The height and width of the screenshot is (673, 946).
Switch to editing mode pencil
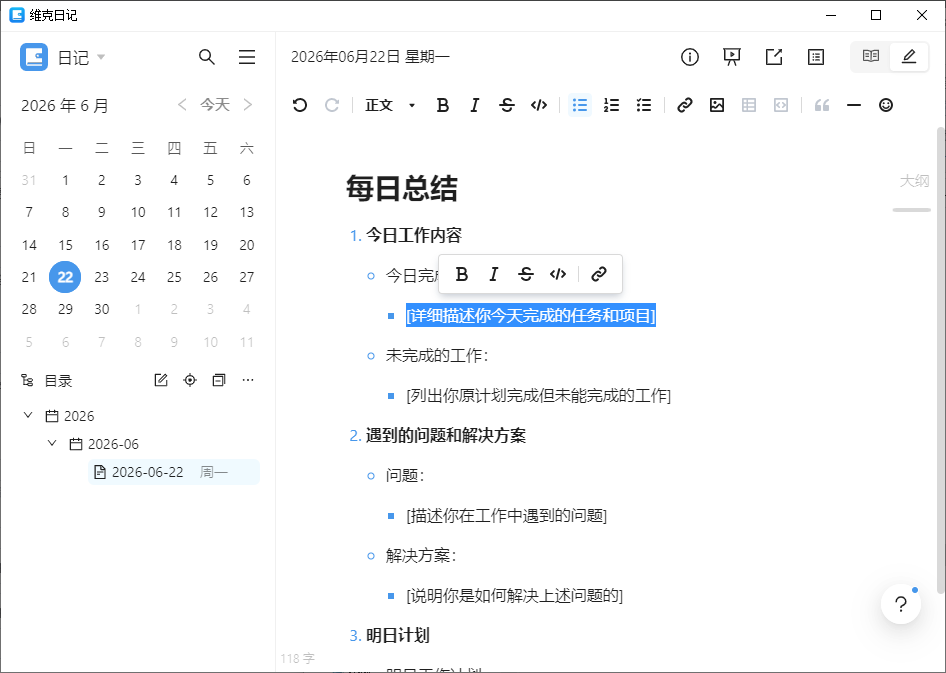pyautogui.click(x=909, y=57)
